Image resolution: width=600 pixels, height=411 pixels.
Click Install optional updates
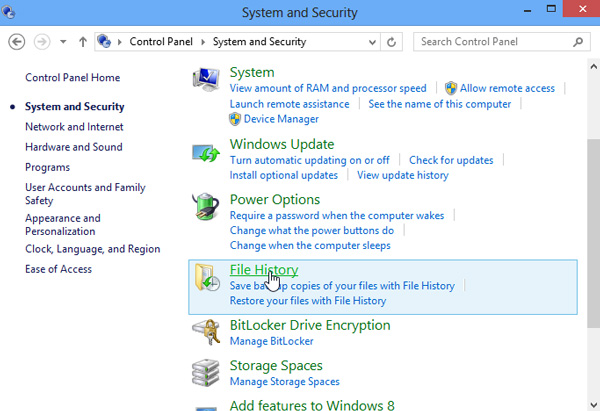[x=284, y=175]
